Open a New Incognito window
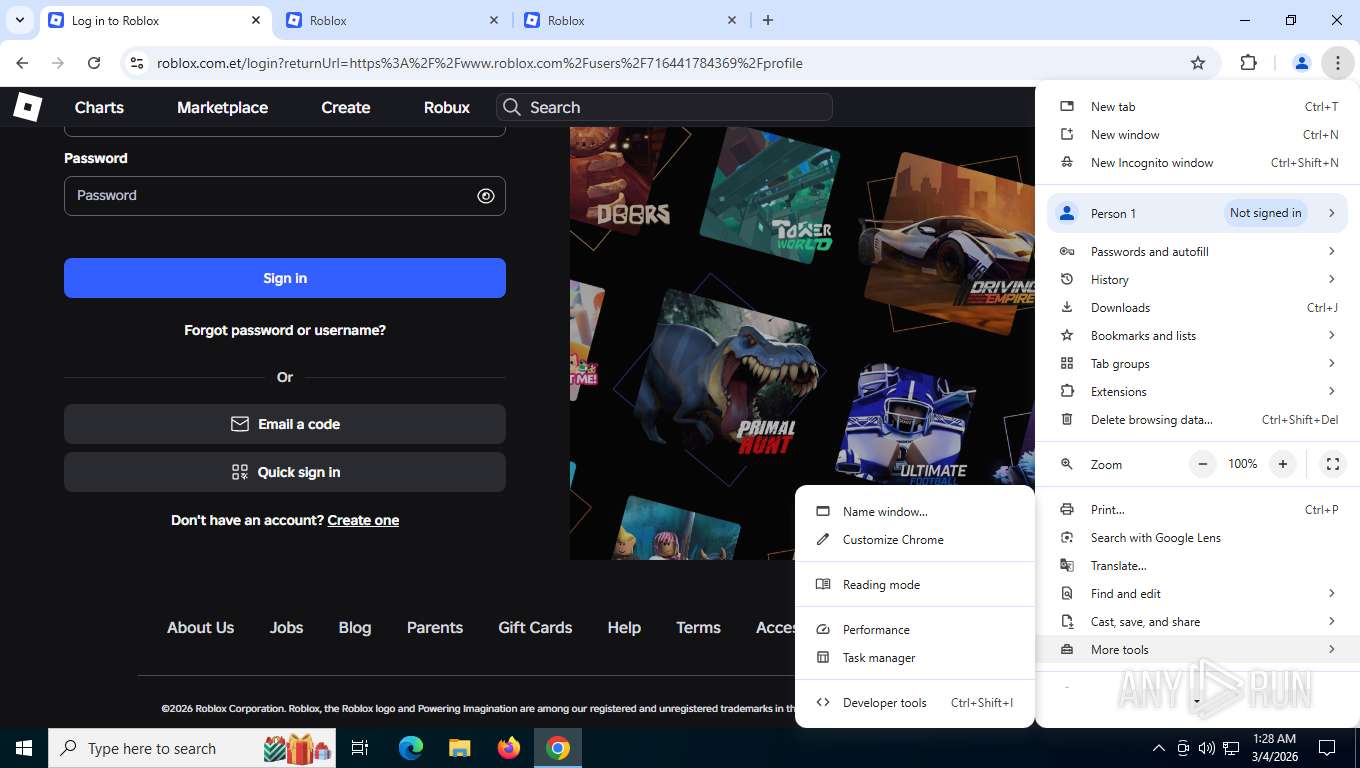This screenshot has width=1360, height=768. click(1198, 163)
